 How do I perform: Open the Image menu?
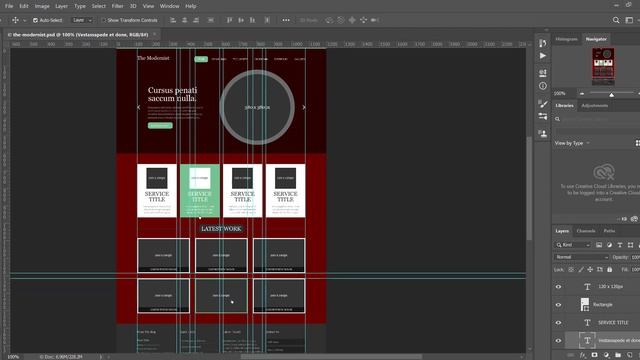tap(42, 6)
